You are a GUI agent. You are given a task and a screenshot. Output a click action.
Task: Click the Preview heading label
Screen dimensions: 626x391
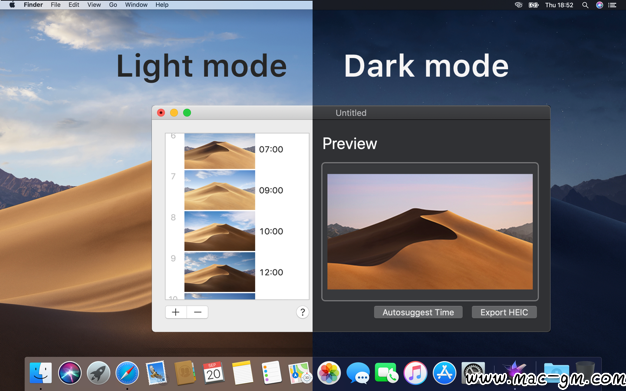point(349,144)
